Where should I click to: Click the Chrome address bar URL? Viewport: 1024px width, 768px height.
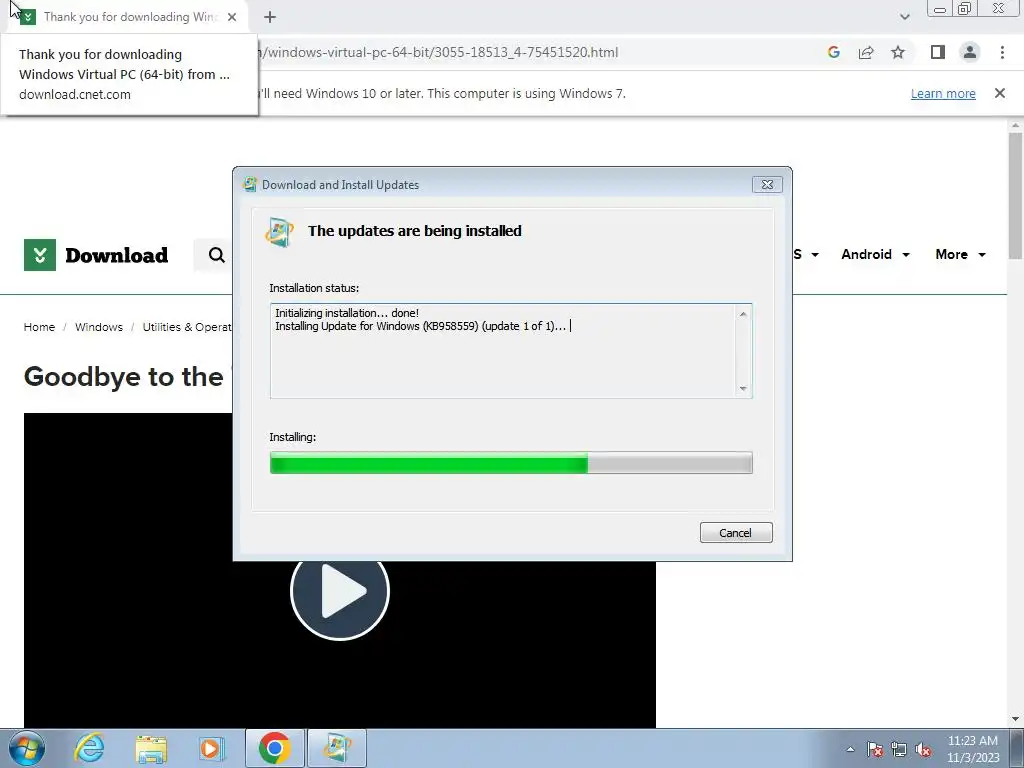[x=438, y=52]
